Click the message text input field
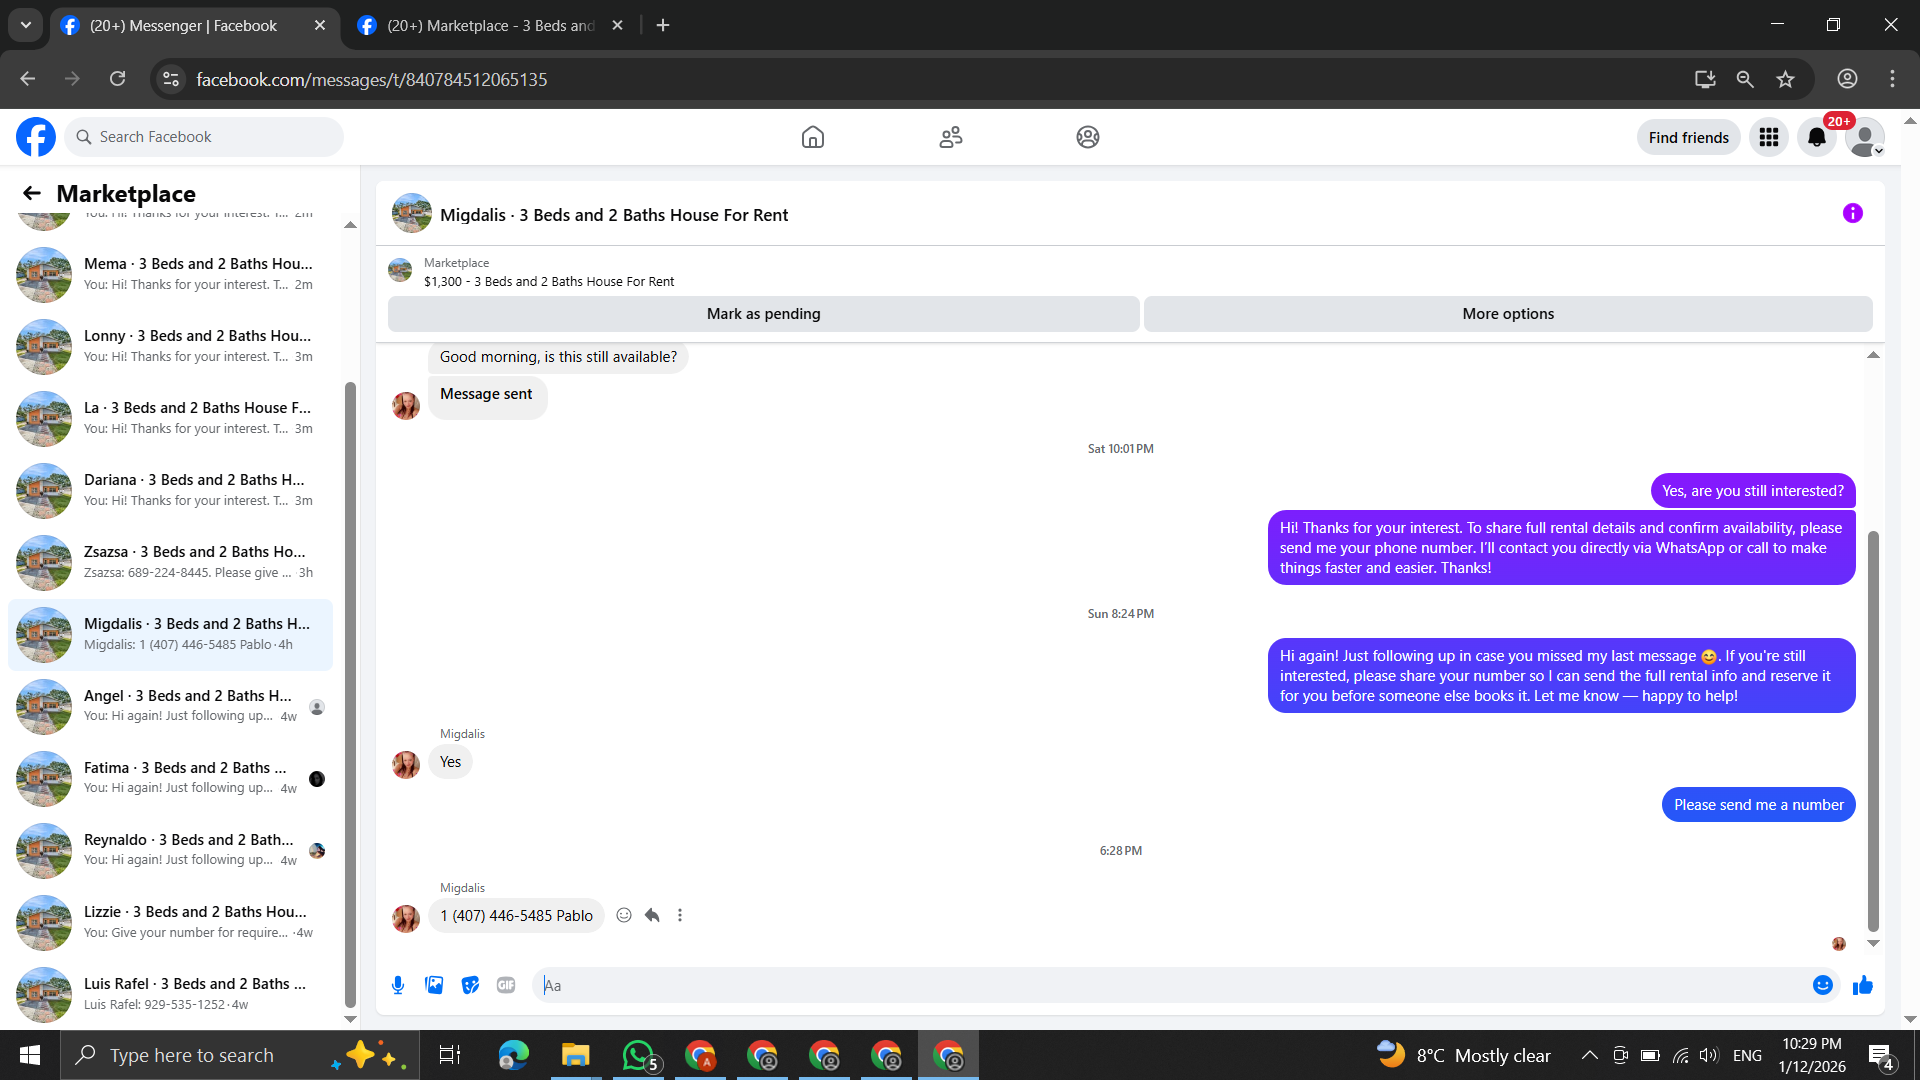The height and width of the screenshot is (1080, 1920). [x=1170, y=985]
